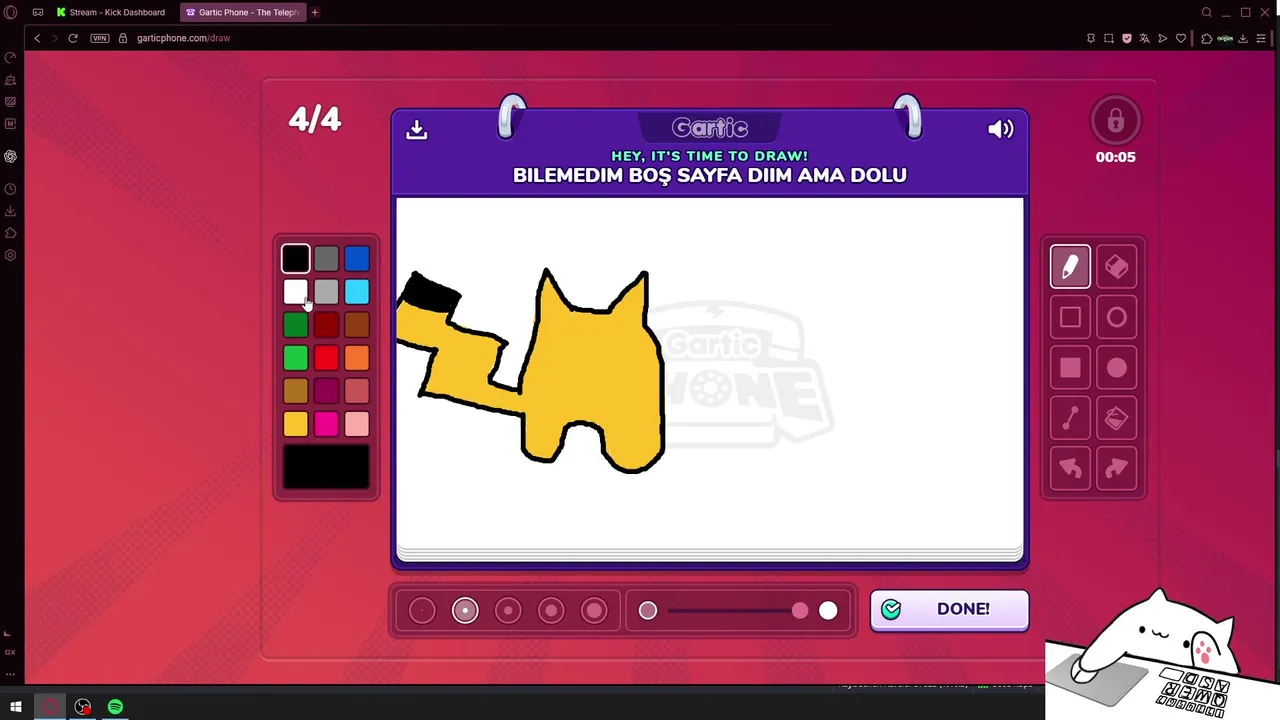Image resolution: width=1280 pixels, height=720 pixels.
Task: Choose the filled ellipse shape tool
Action: (1117, 368)
